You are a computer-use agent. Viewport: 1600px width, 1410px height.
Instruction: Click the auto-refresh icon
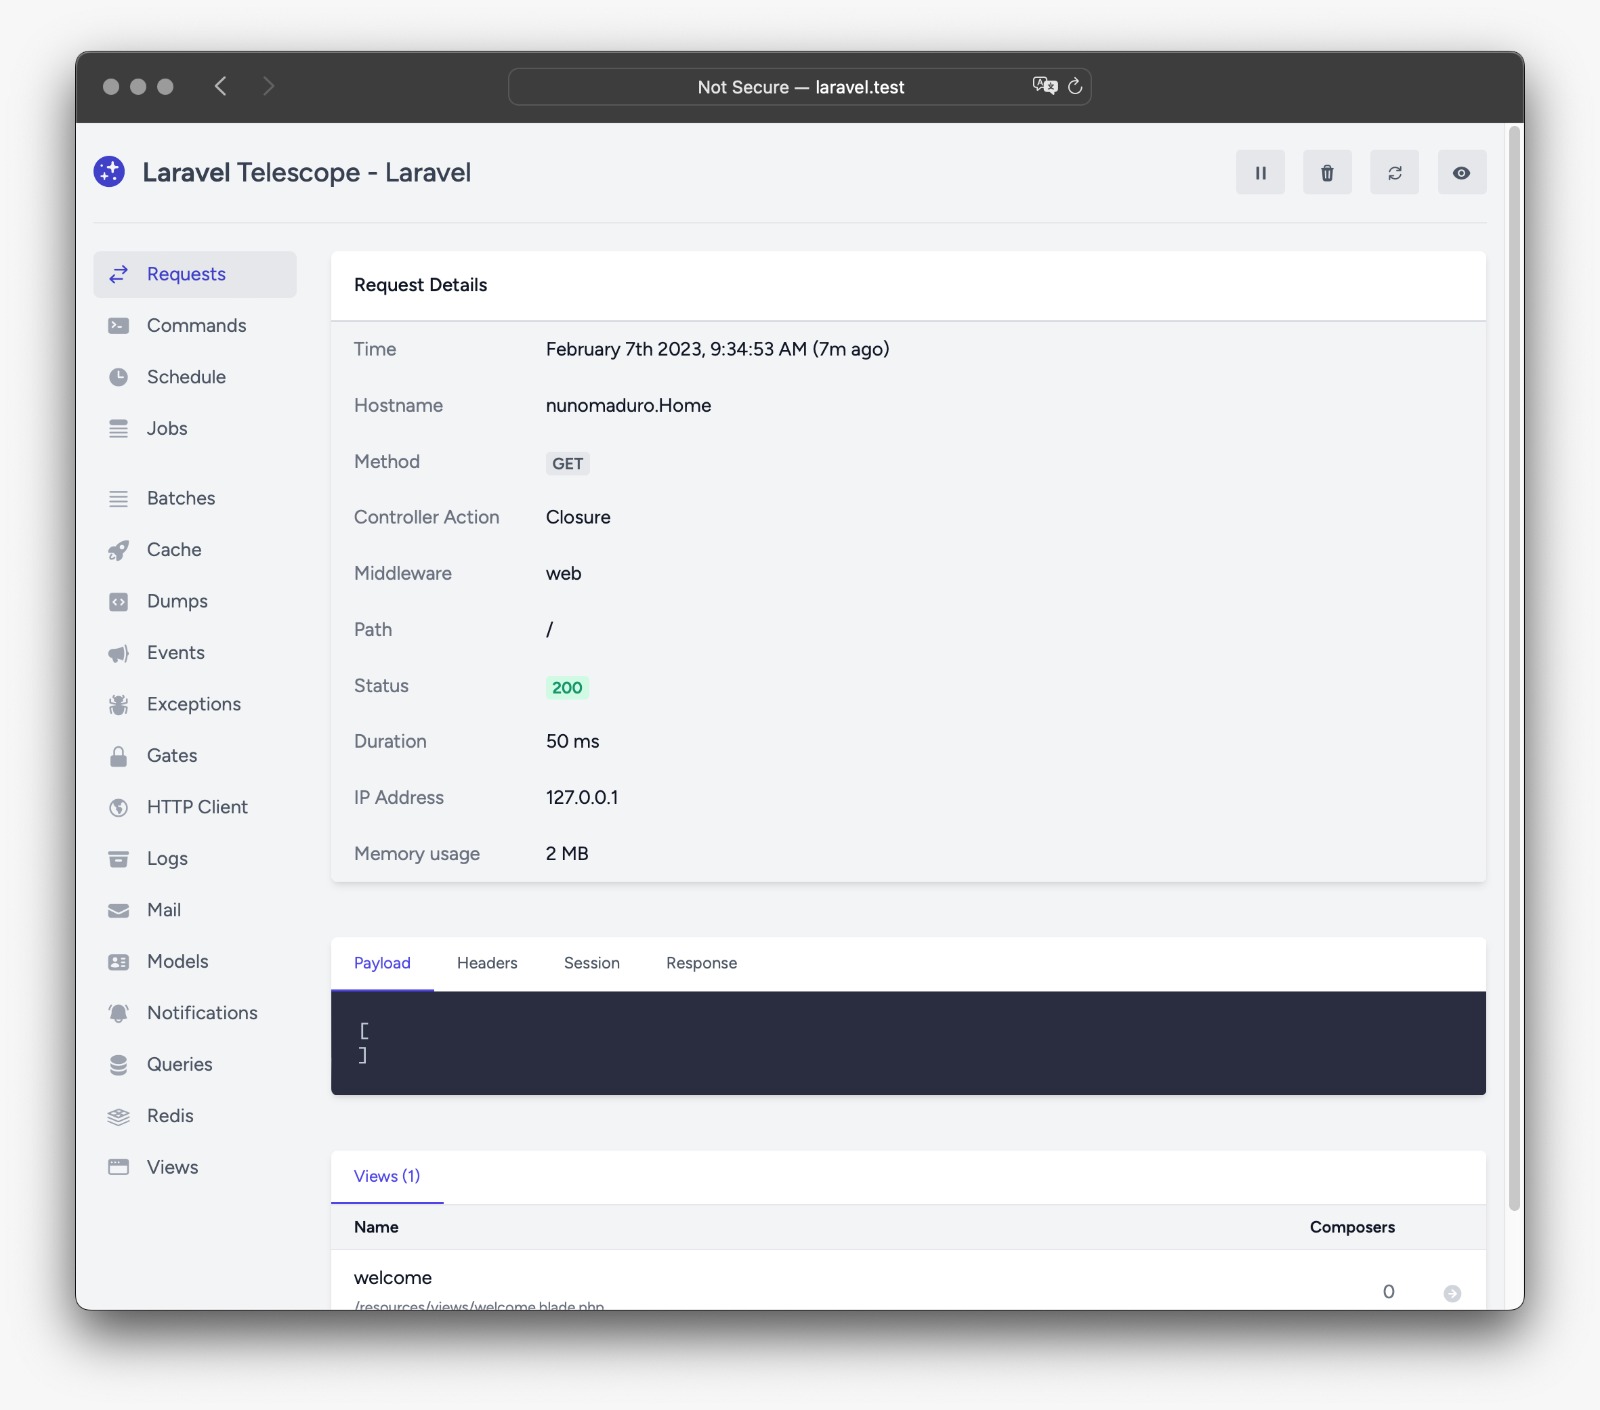tap(1395, 172)
